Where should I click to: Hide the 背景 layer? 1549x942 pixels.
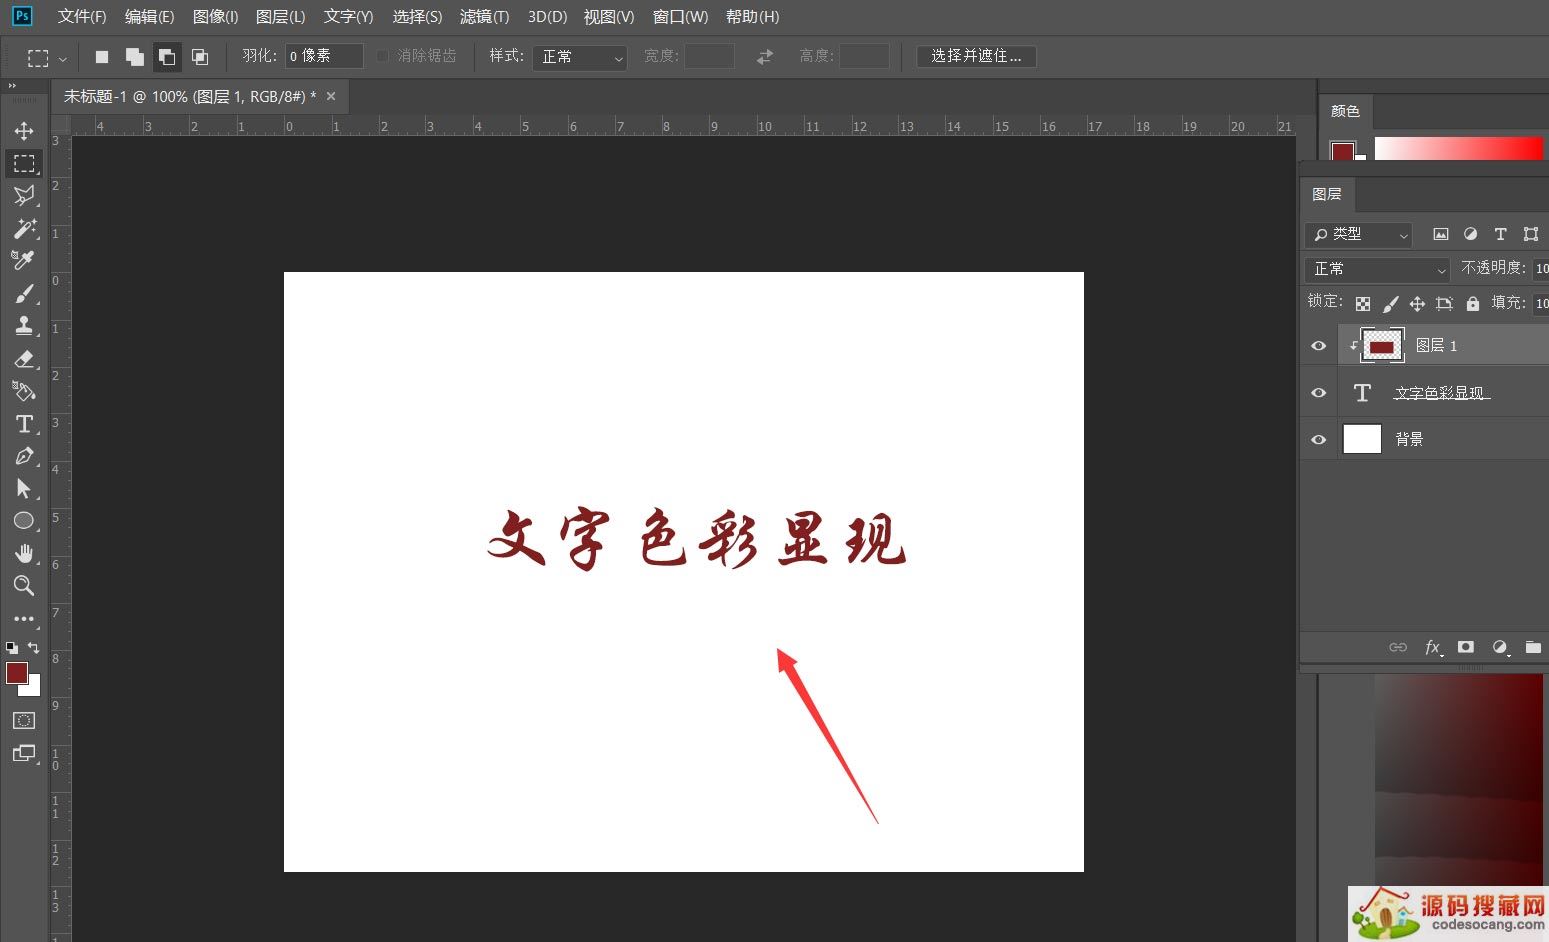click(1318, 439)
